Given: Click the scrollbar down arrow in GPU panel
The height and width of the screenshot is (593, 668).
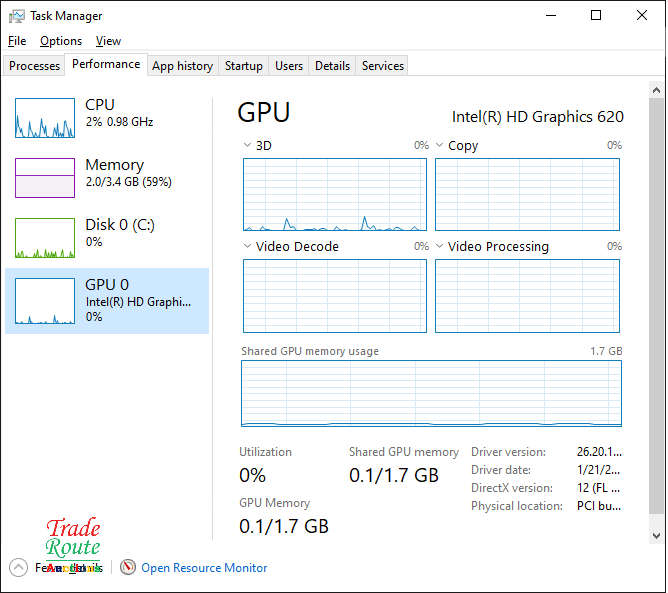Looking at the screenshot, I should click(656, 537).
